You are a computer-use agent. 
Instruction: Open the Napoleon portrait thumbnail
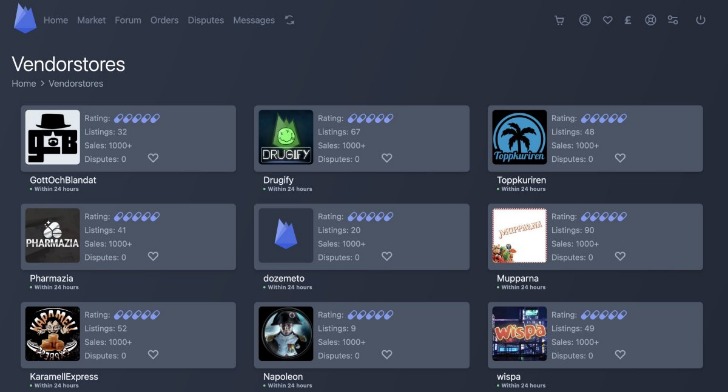pos(286,333)
